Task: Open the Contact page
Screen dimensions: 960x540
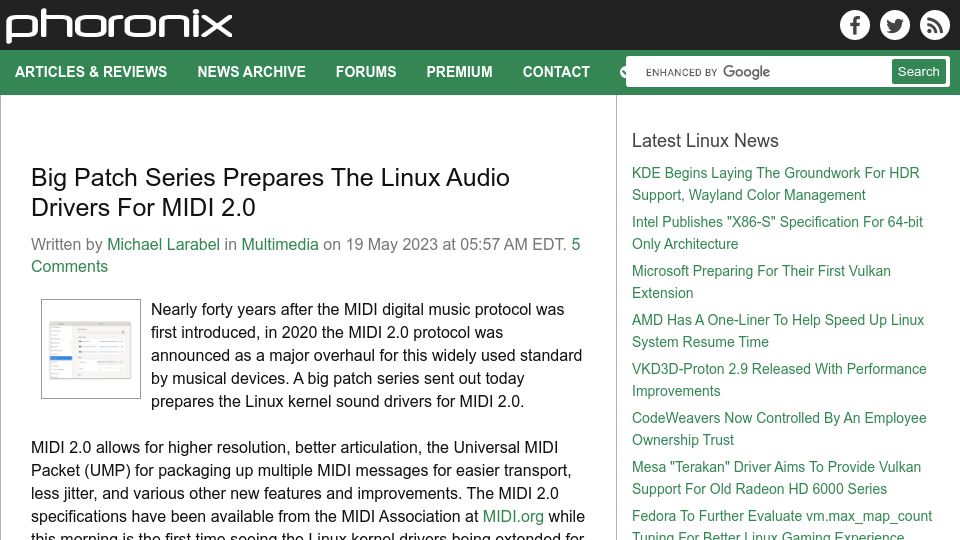Action: click(556, 72)
